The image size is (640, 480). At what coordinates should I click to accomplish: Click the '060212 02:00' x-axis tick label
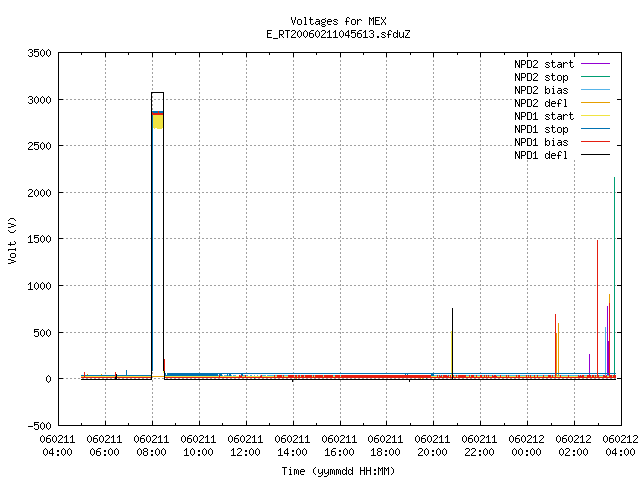pyautogui.click(x=573, y=446)
